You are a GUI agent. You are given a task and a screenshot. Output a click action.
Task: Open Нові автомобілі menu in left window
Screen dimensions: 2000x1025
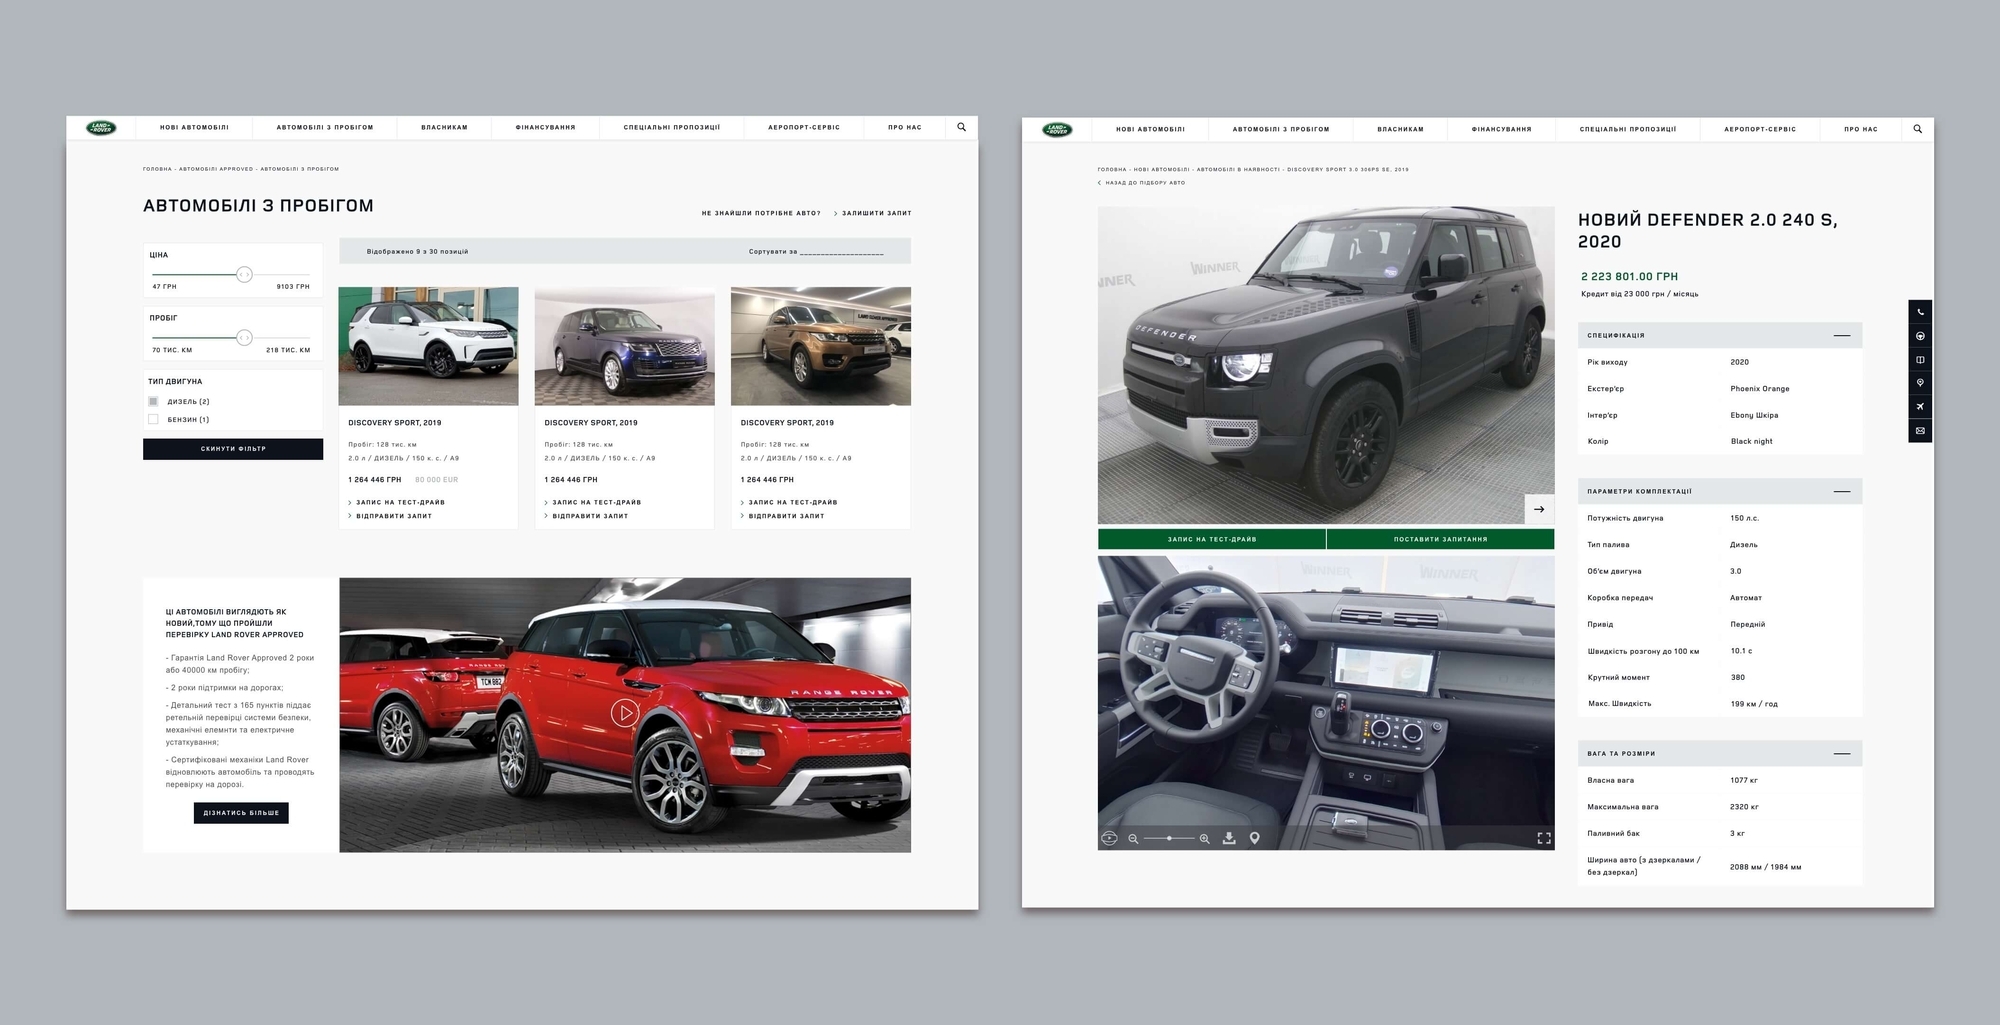[x=194, y=128]
